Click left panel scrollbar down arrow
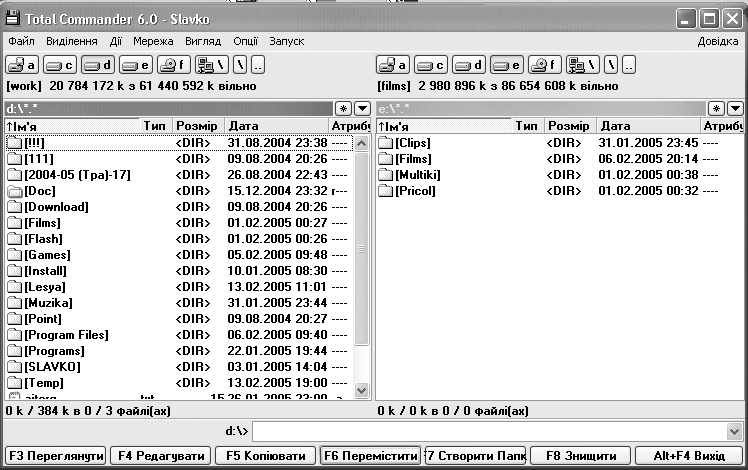Viewport: 748px width, 470px height. [x=362, y=390]
